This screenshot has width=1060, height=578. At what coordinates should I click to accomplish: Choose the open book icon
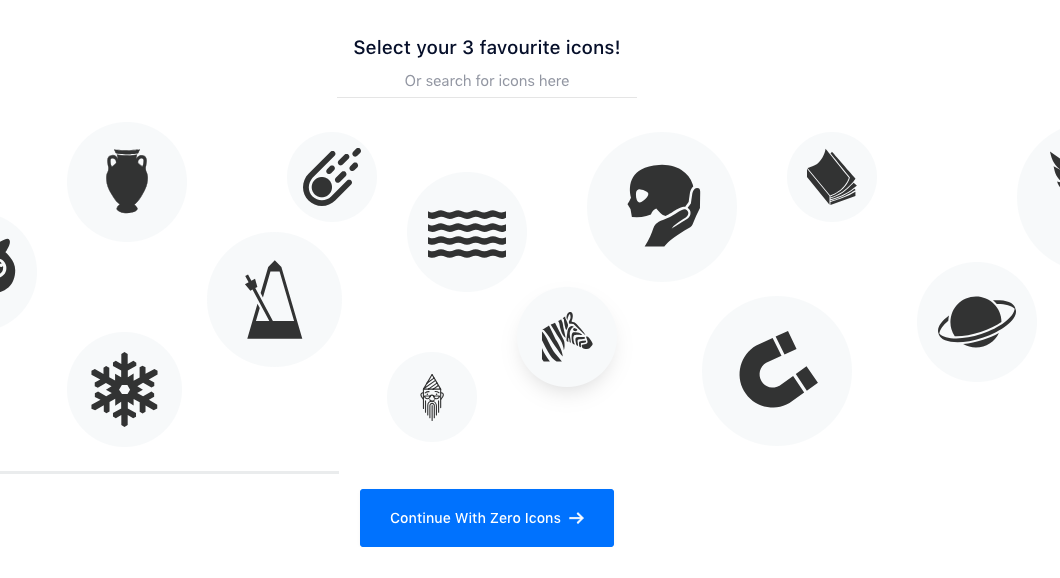831,177
